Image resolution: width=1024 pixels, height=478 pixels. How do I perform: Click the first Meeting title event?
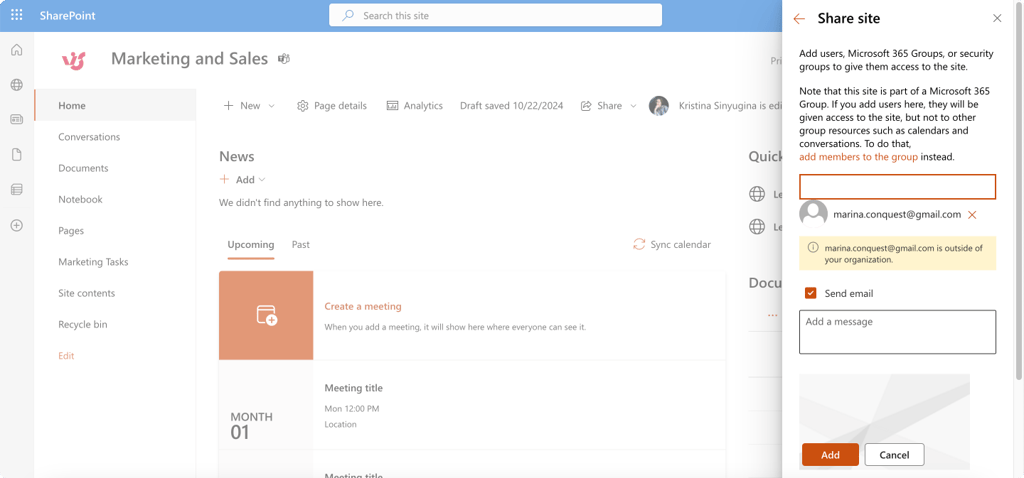[353, 388]
